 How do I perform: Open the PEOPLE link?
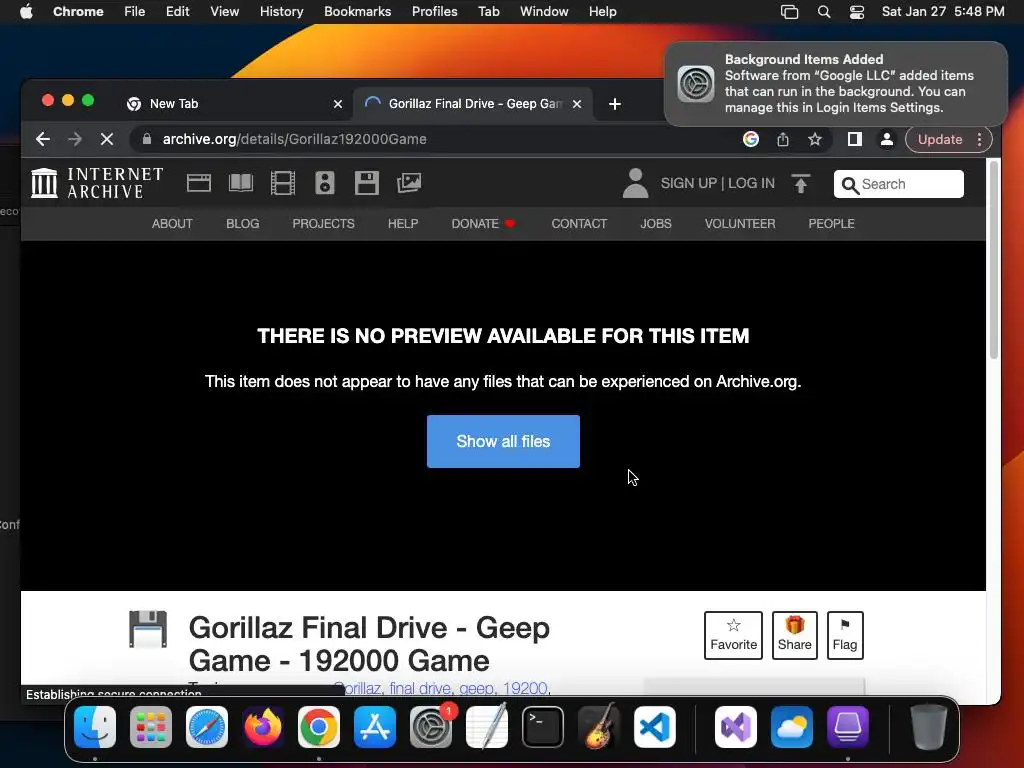[831, 223]
